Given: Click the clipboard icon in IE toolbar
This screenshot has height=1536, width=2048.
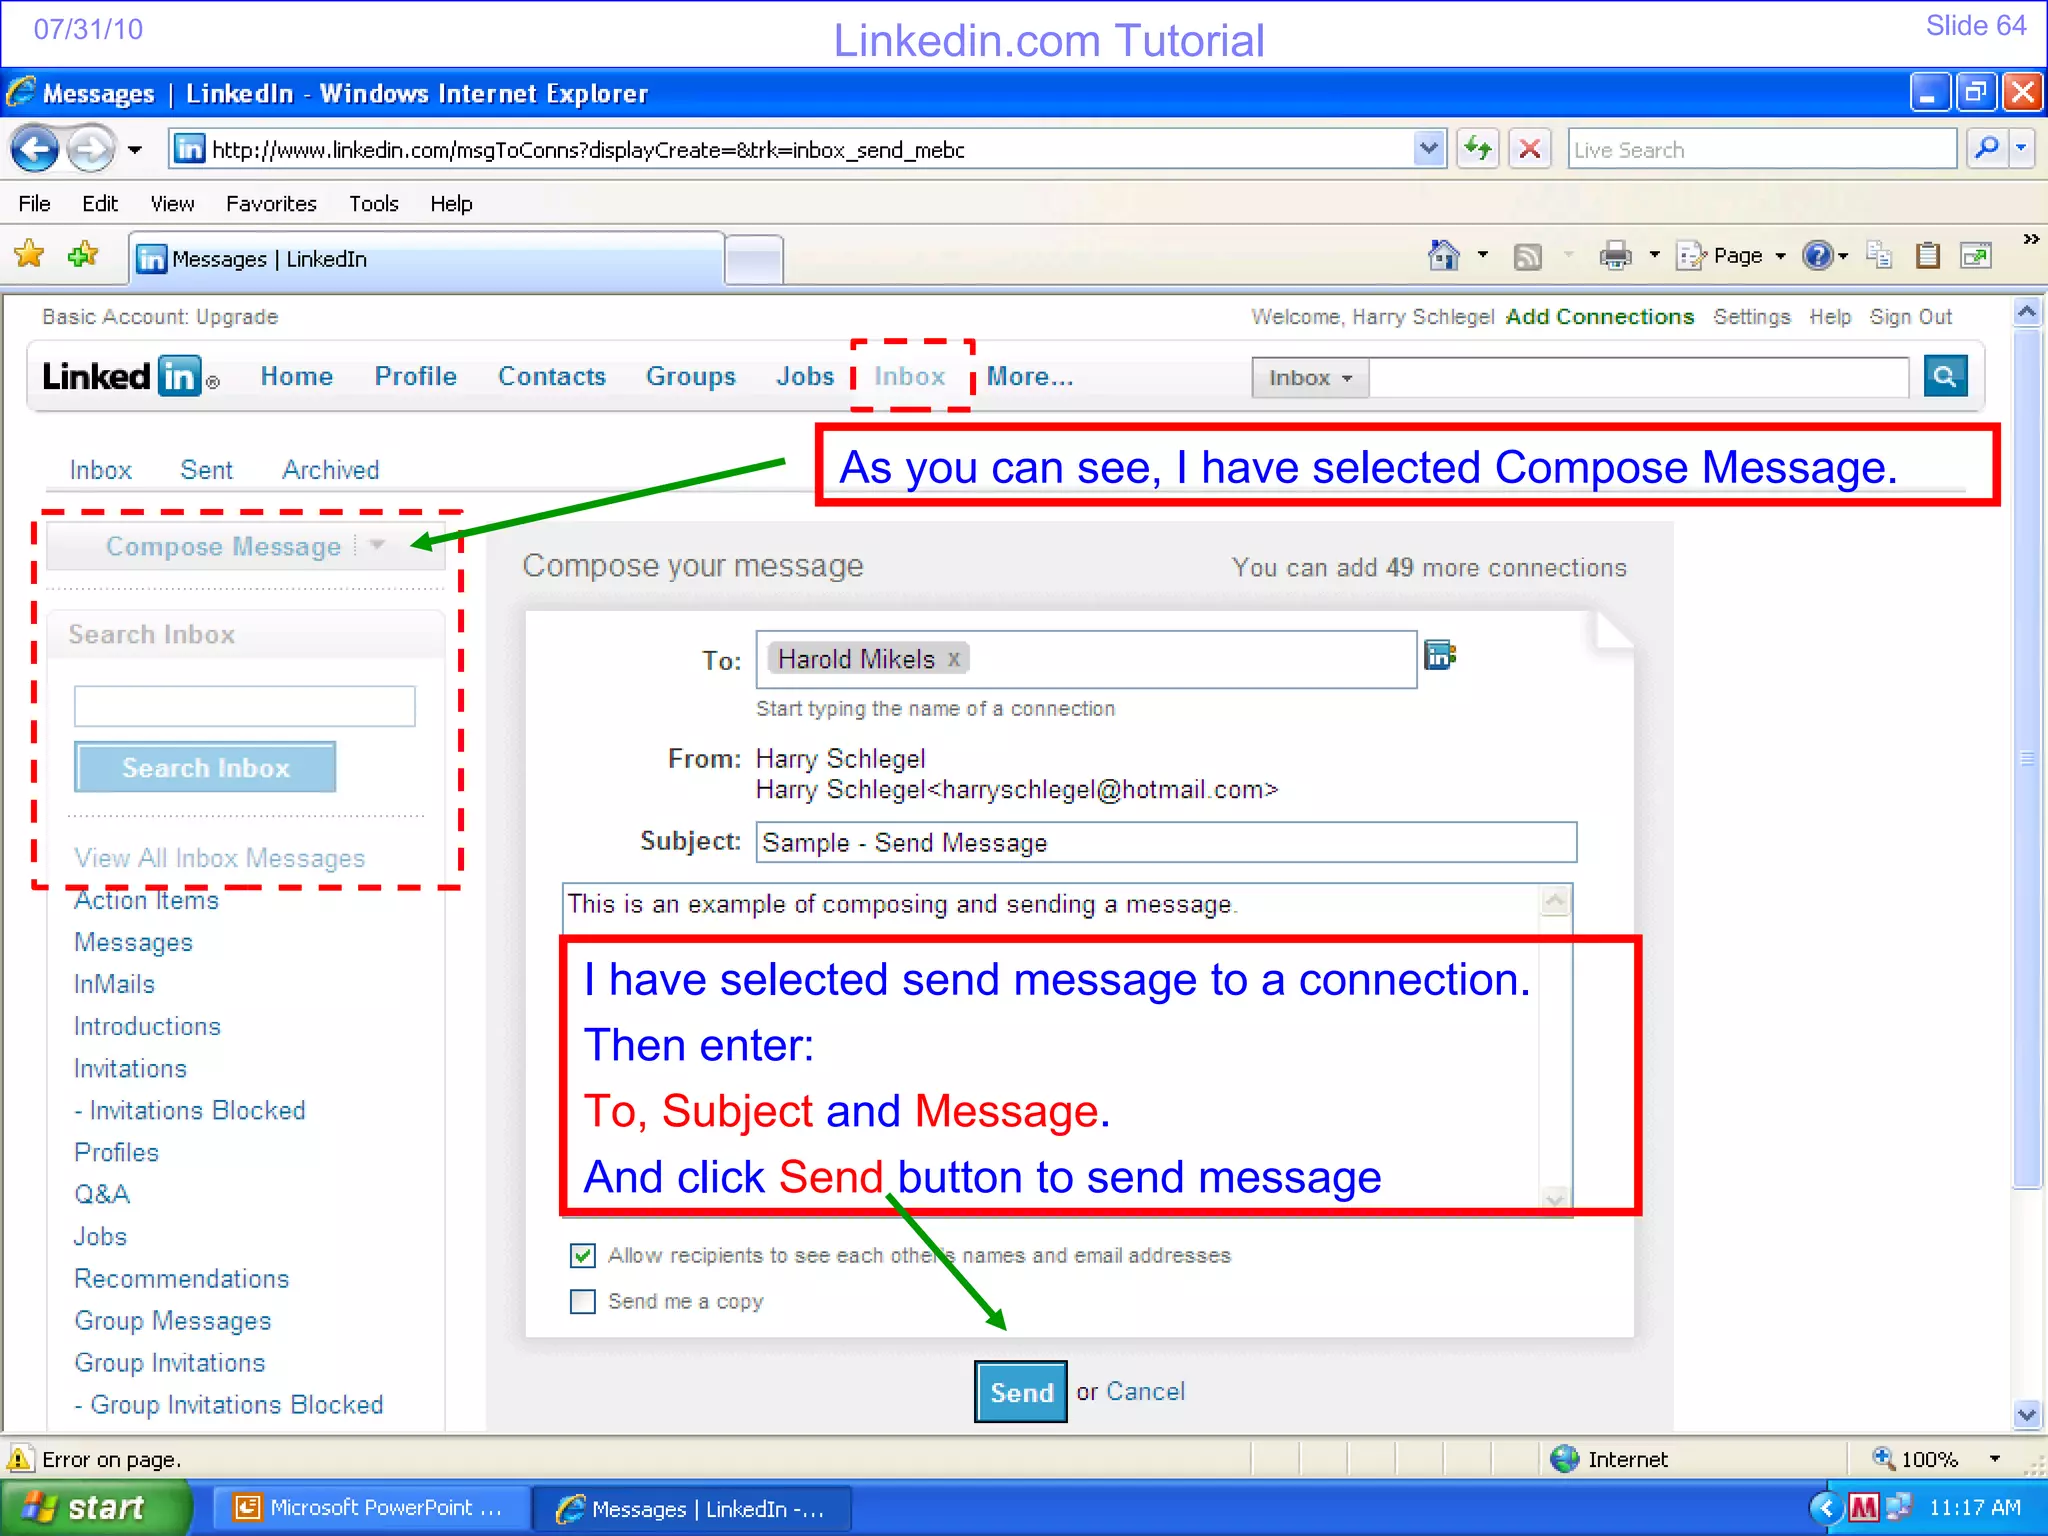Looking at the screenshot, I should [1928, 256].
